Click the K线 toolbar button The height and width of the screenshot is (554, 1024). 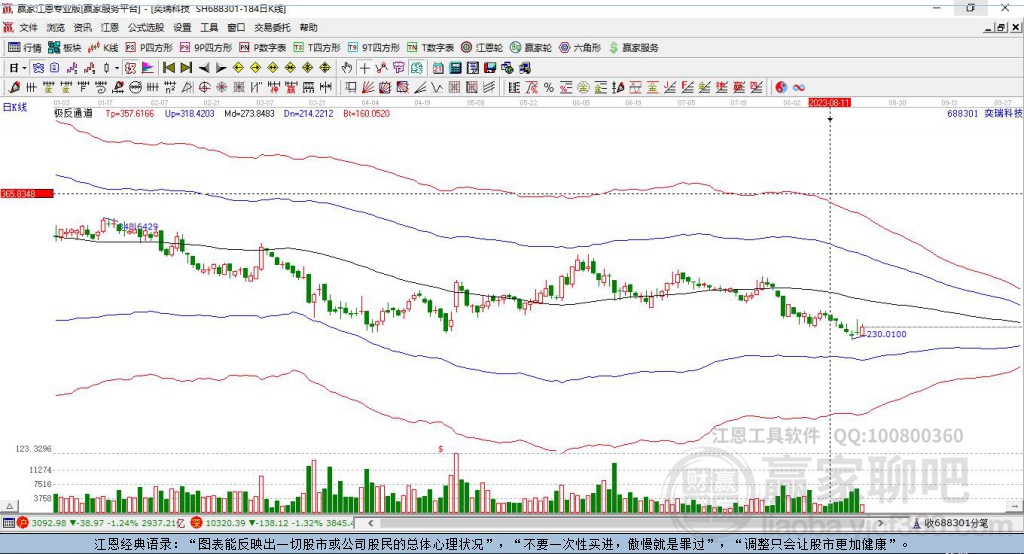tap(103, 48)
